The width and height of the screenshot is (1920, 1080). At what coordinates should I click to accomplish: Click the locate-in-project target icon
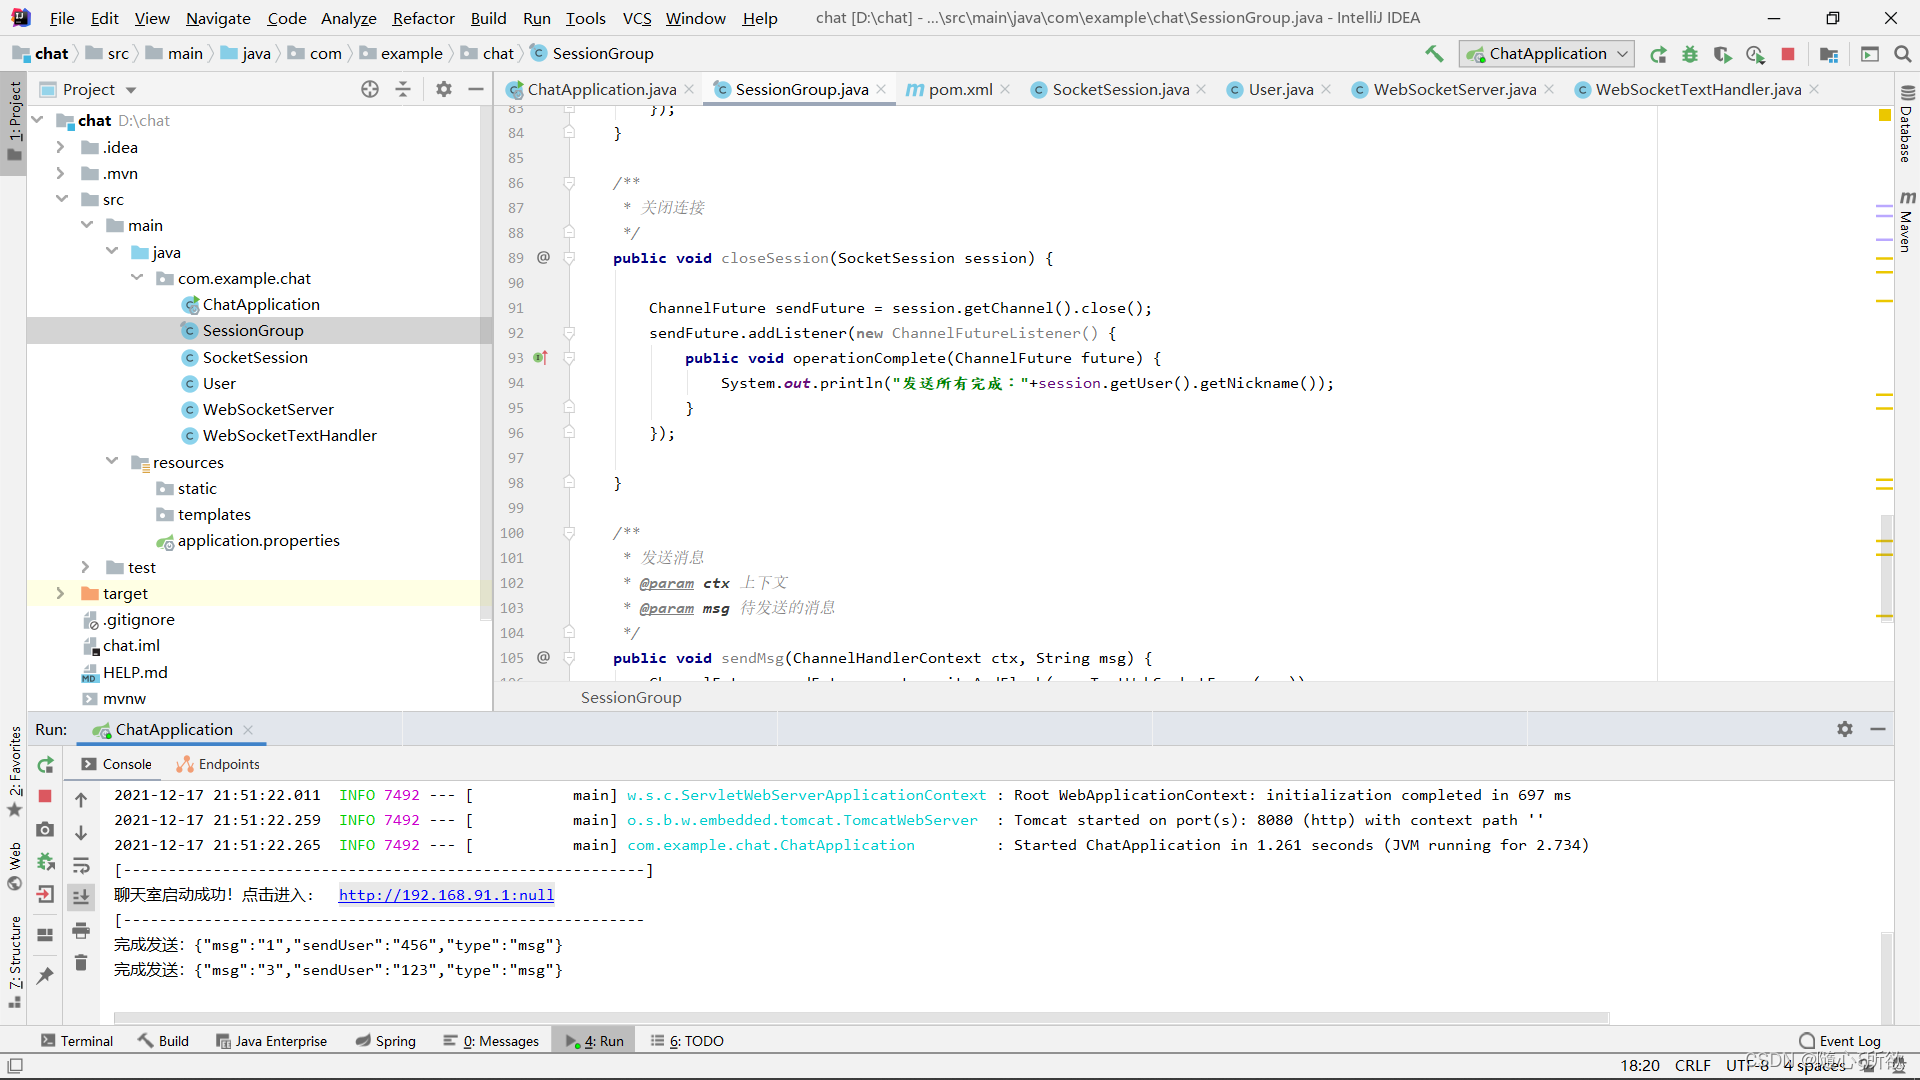370,89
